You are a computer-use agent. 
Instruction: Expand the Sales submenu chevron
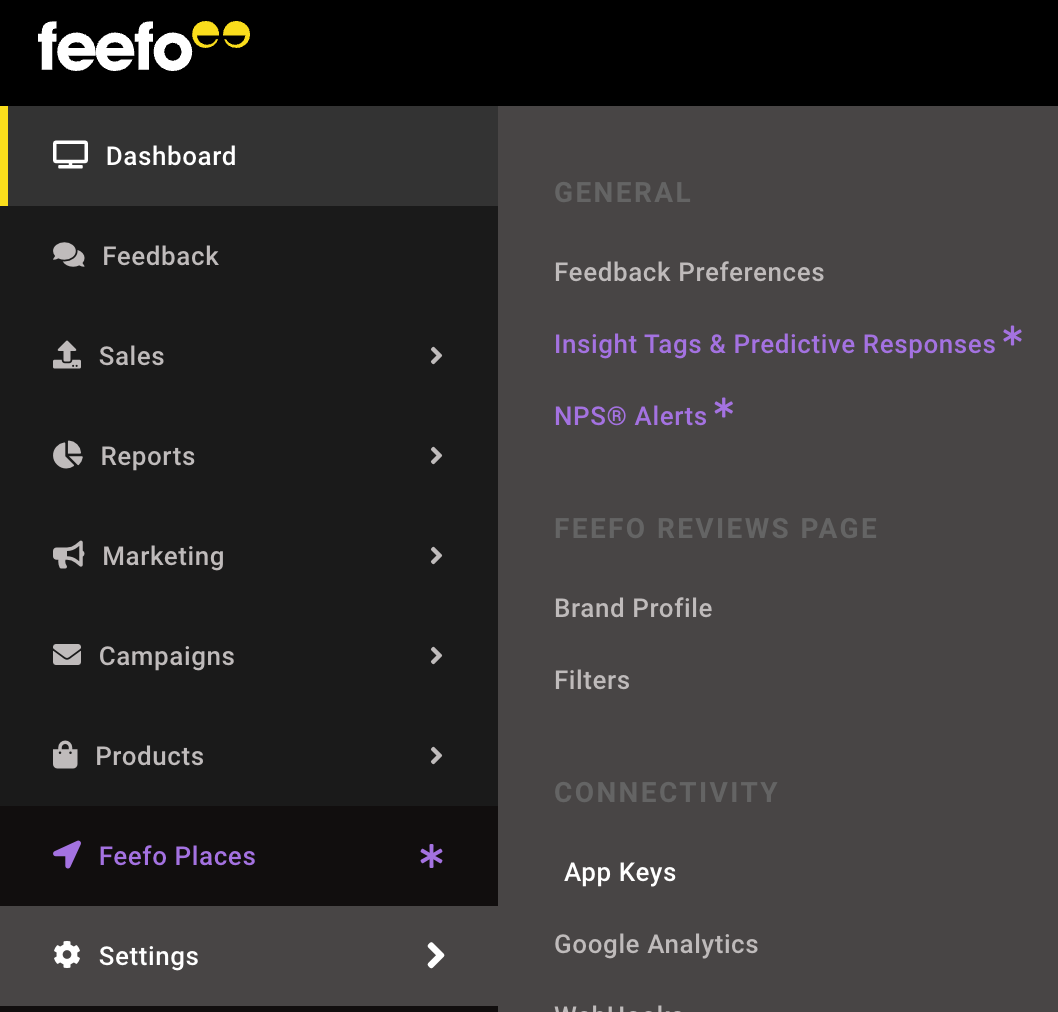(x=436, y=356)
